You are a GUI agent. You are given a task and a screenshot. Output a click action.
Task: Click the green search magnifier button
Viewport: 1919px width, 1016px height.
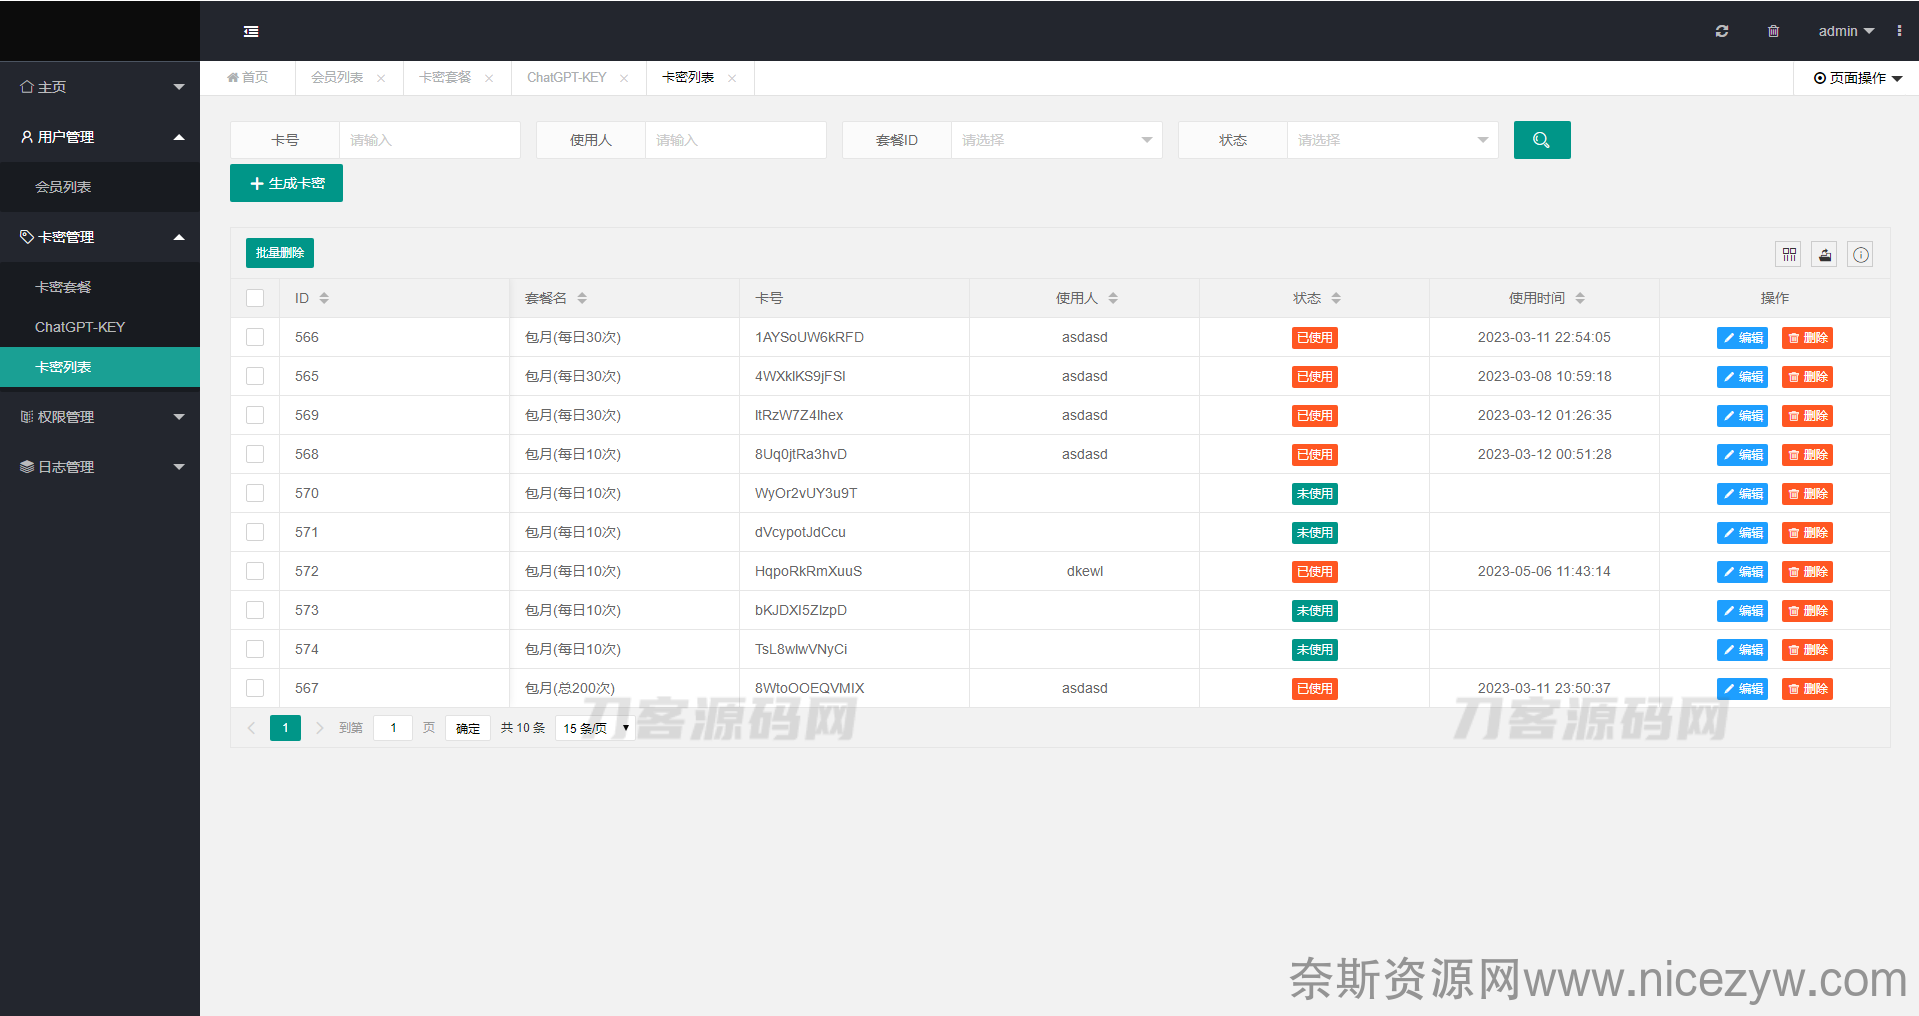(x=1542, y=140)
